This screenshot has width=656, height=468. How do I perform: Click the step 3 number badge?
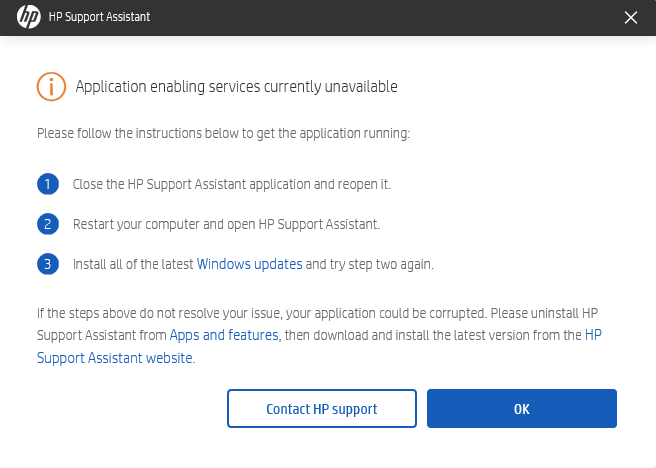pos(48,265)
